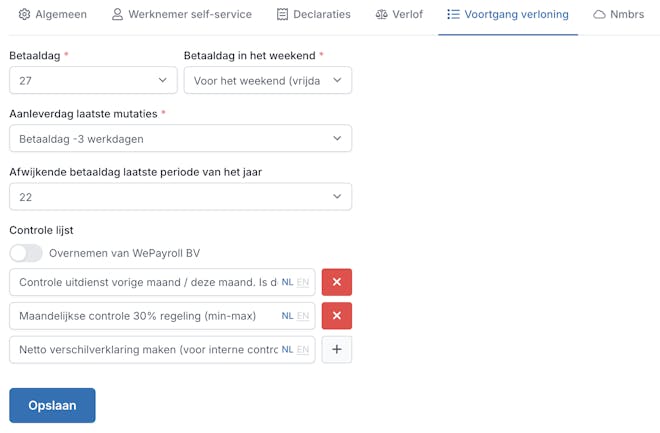Switch to the Declaraties tab
Viewport: 660px width, 433px height.
(x=313, y=15)
